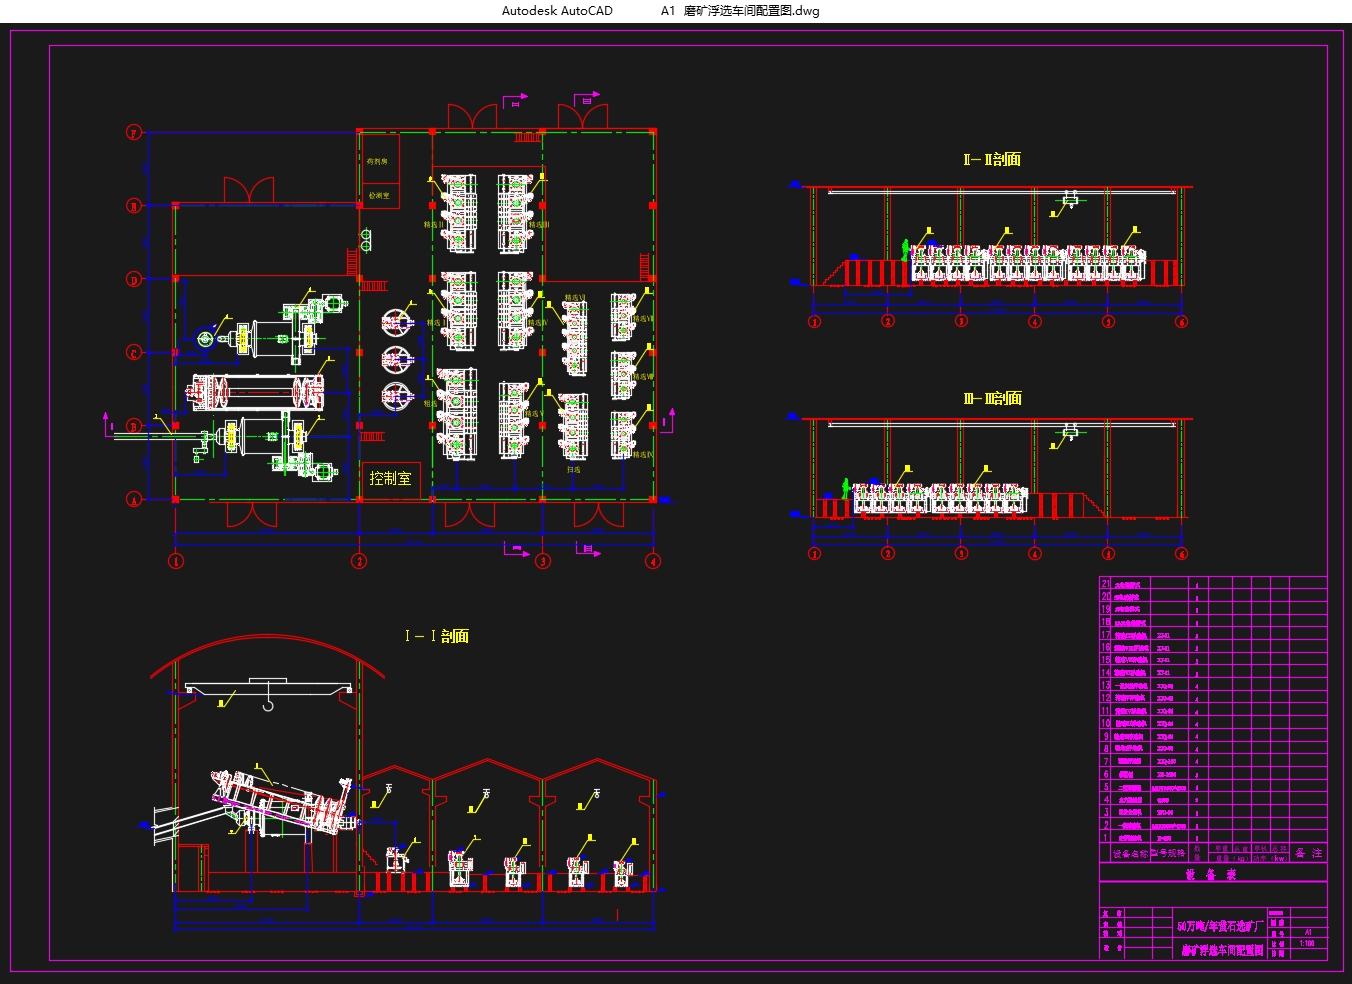Image resolution: width=1352 pixels, height=984 pixels.
Task: Click the 精选II flotation cell label
Action: click(x=434, y=225)
